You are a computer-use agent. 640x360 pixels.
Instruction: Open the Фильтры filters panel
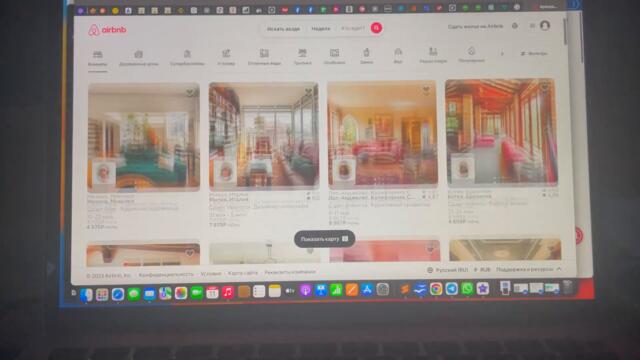click(x=534, y=53)
